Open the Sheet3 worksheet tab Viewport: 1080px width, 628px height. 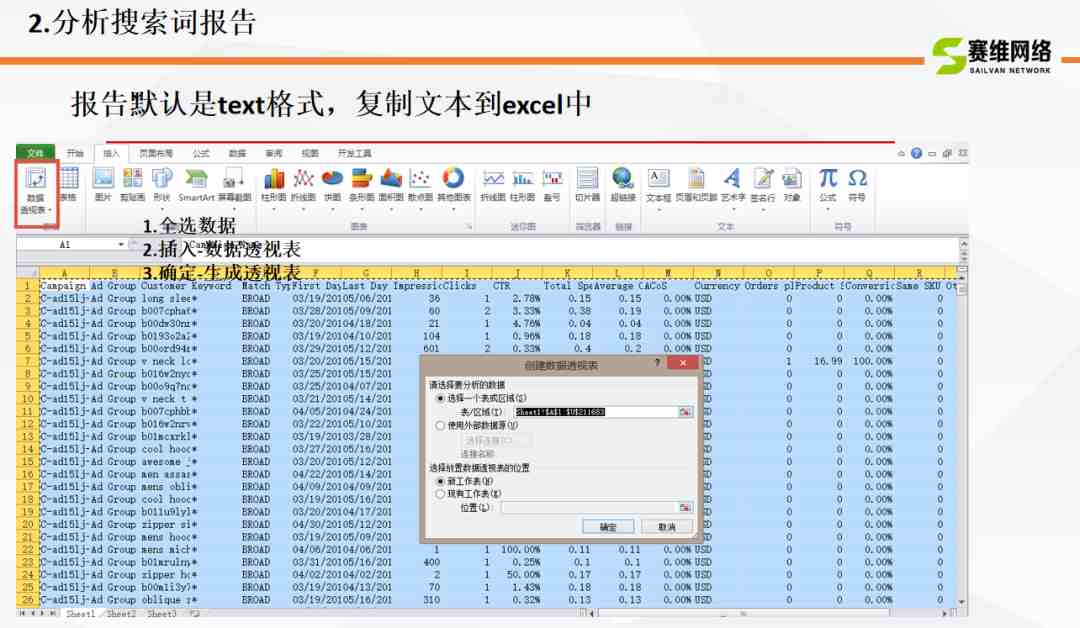(x=162, y=614)
